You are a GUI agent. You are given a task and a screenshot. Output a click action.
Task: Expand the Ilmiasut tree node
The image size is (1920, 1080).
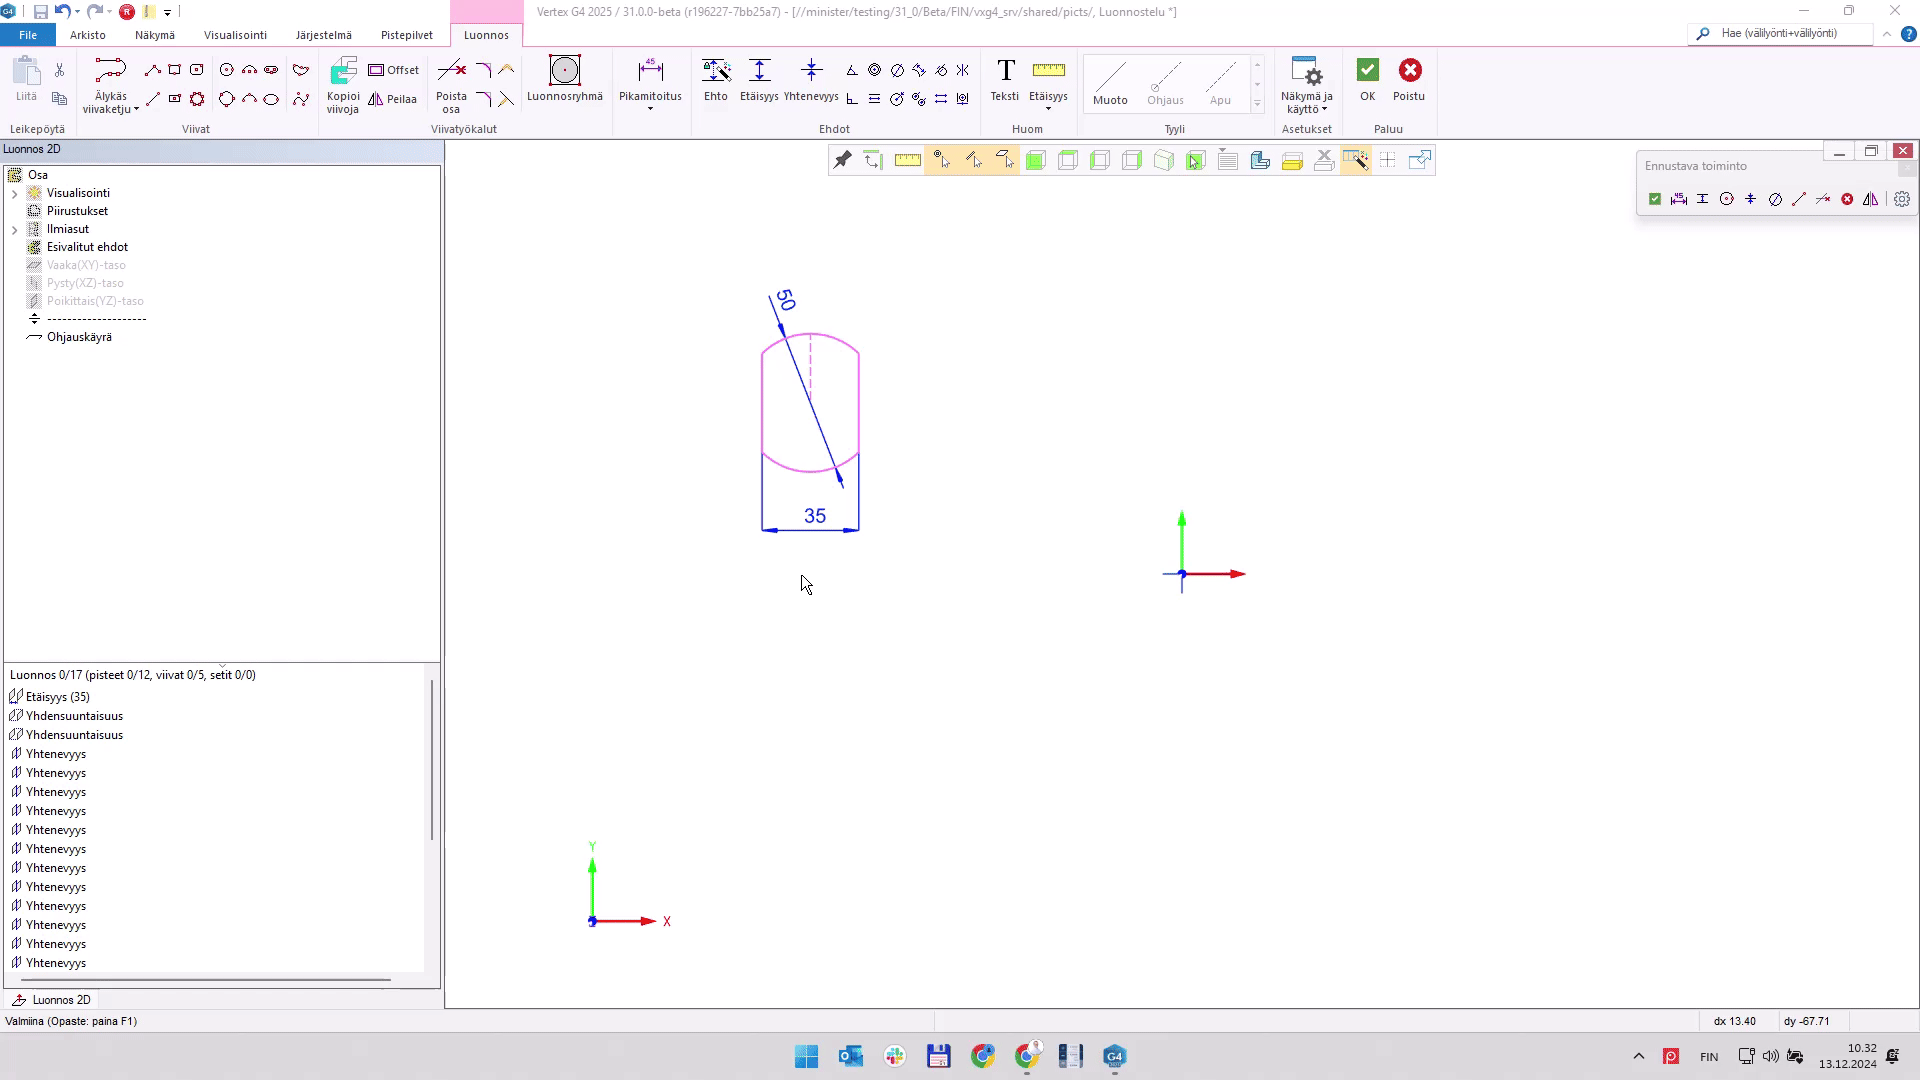pos(15,229)
